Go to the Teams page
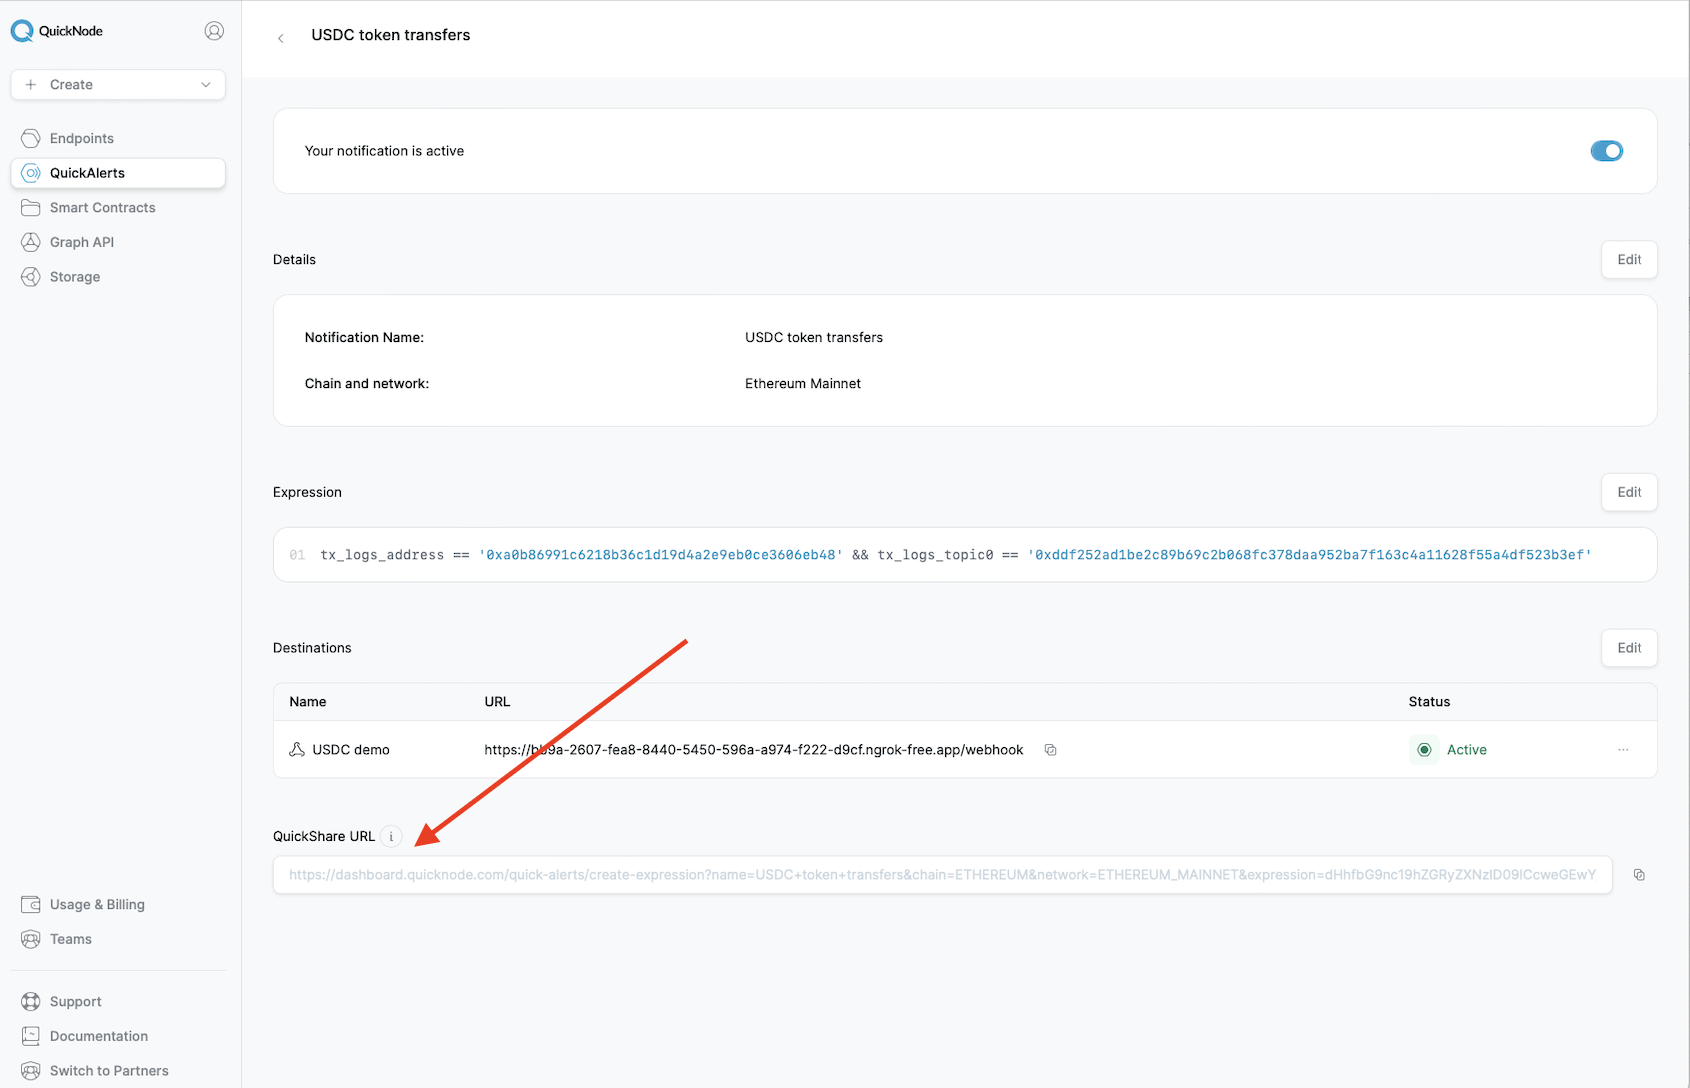The image size is (1690, 1088). 118,939
